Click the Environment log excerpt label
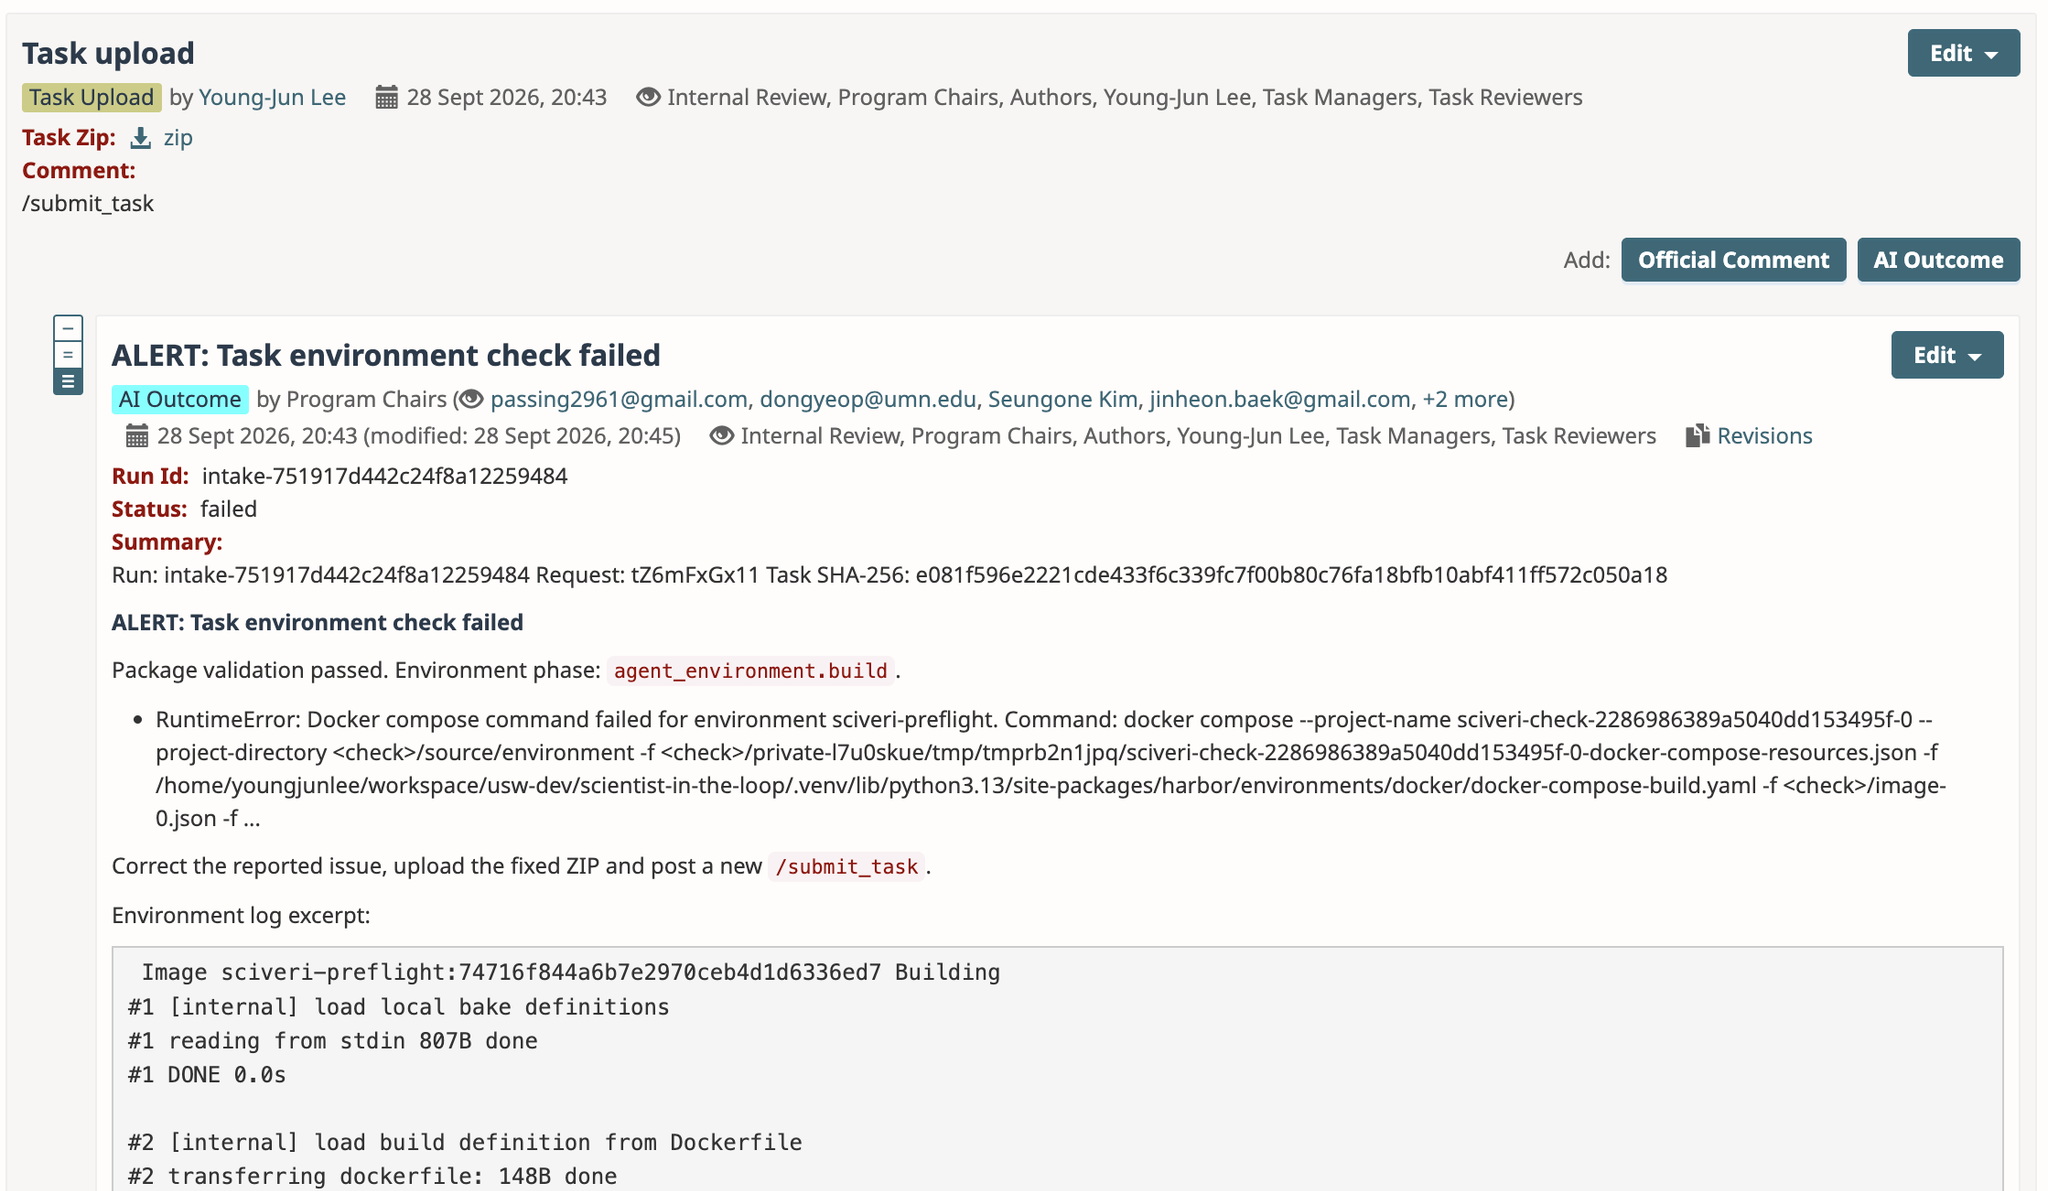 point(241,915)
